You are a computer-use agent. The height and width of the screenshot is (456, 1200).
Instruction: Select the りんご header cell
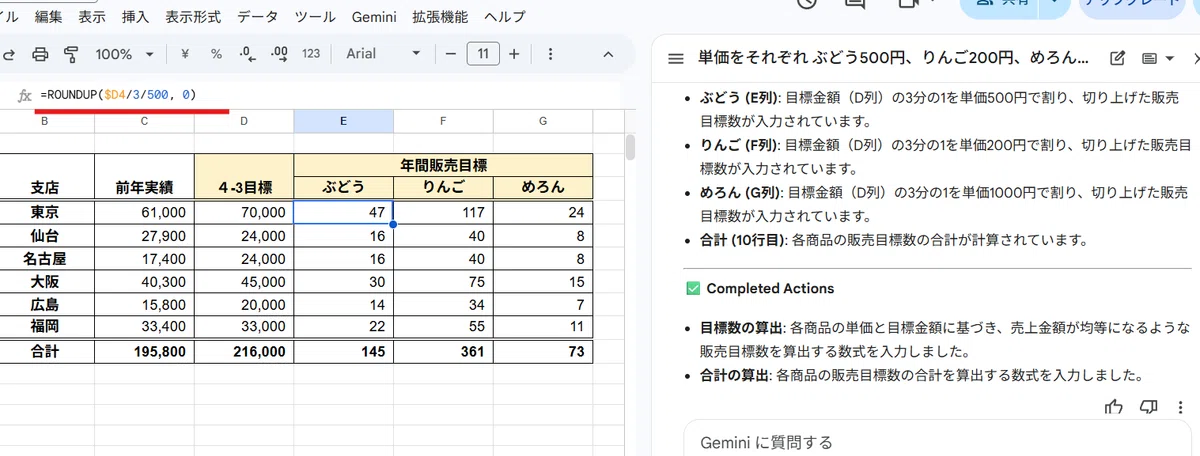tap(443, 187)
